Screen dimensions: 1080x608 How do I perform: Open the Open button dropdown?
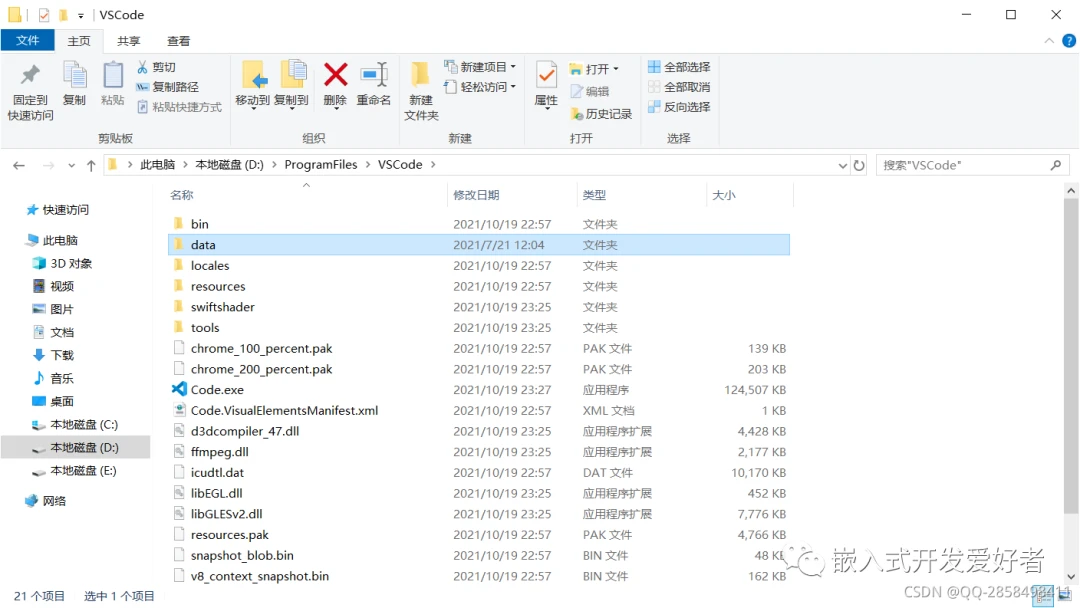click(616, 69)
